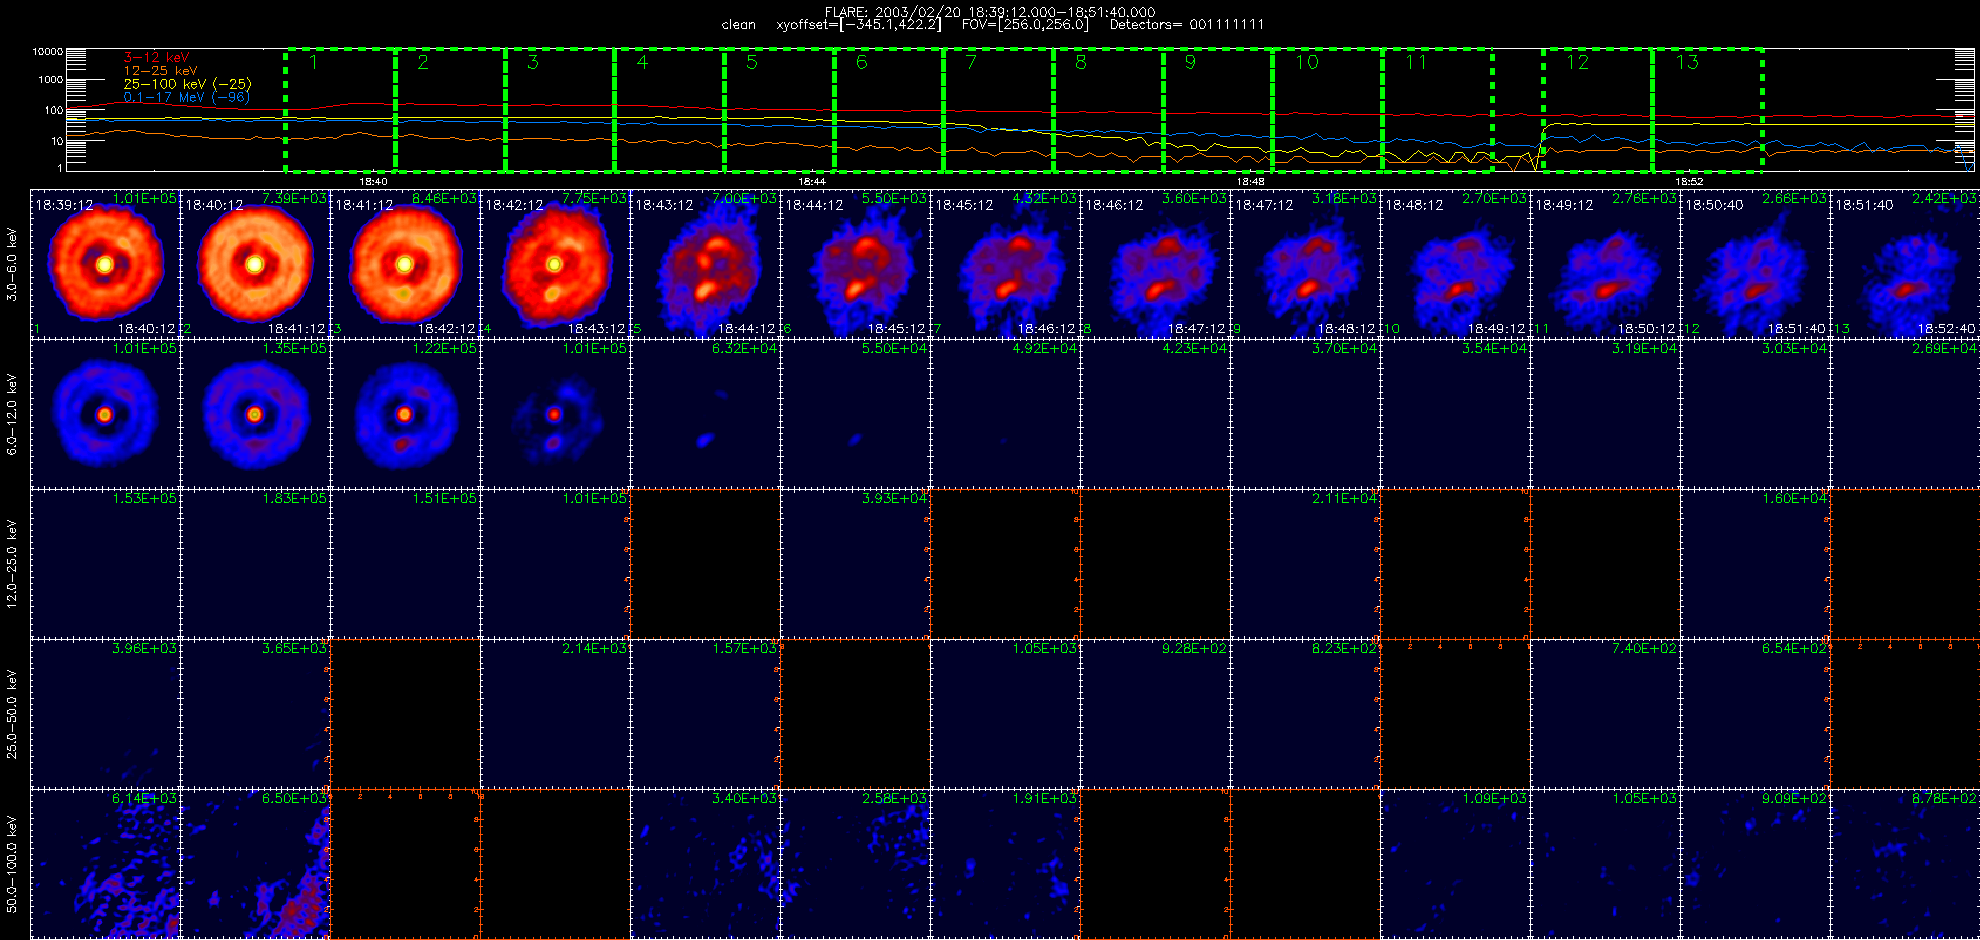Select interval box 6 in the light curve
This screenshot has height=940, width=1980.
[x=889, y=110]
